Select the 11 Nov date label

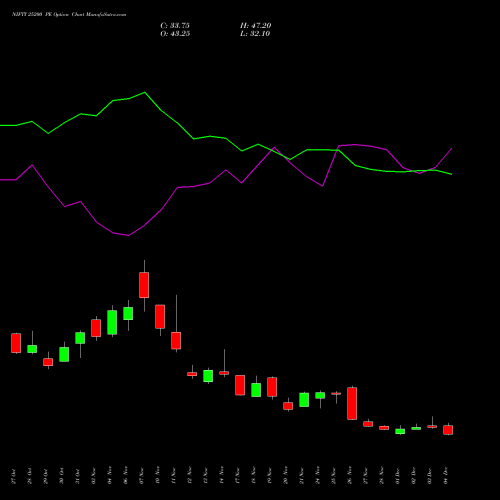pyautogui.click(x=174, y=476)
